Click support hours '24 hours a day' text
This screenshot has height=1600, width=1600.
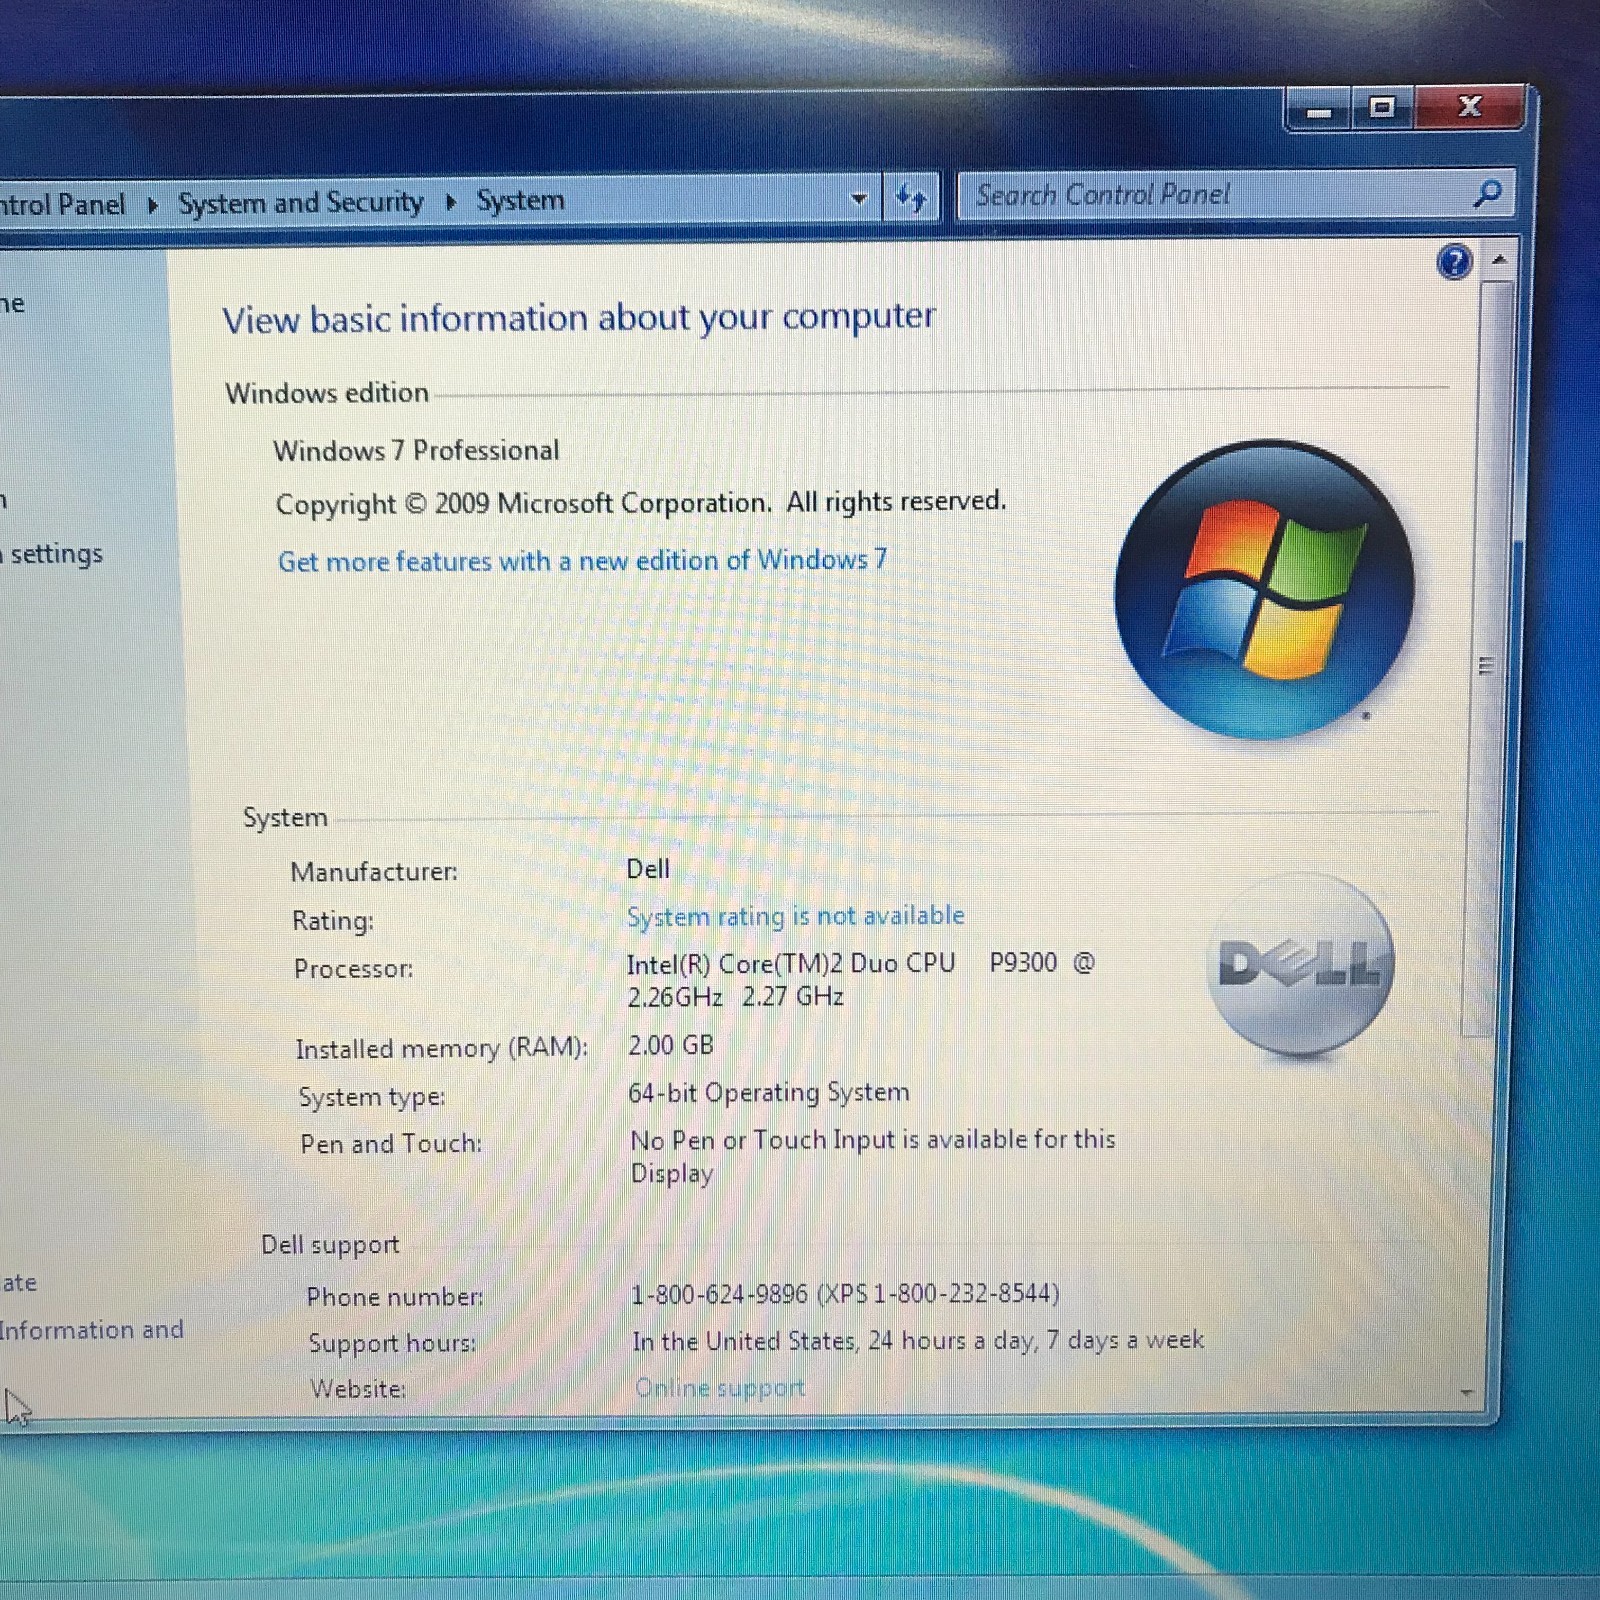pyautogui.click(x=951, y=1340)
